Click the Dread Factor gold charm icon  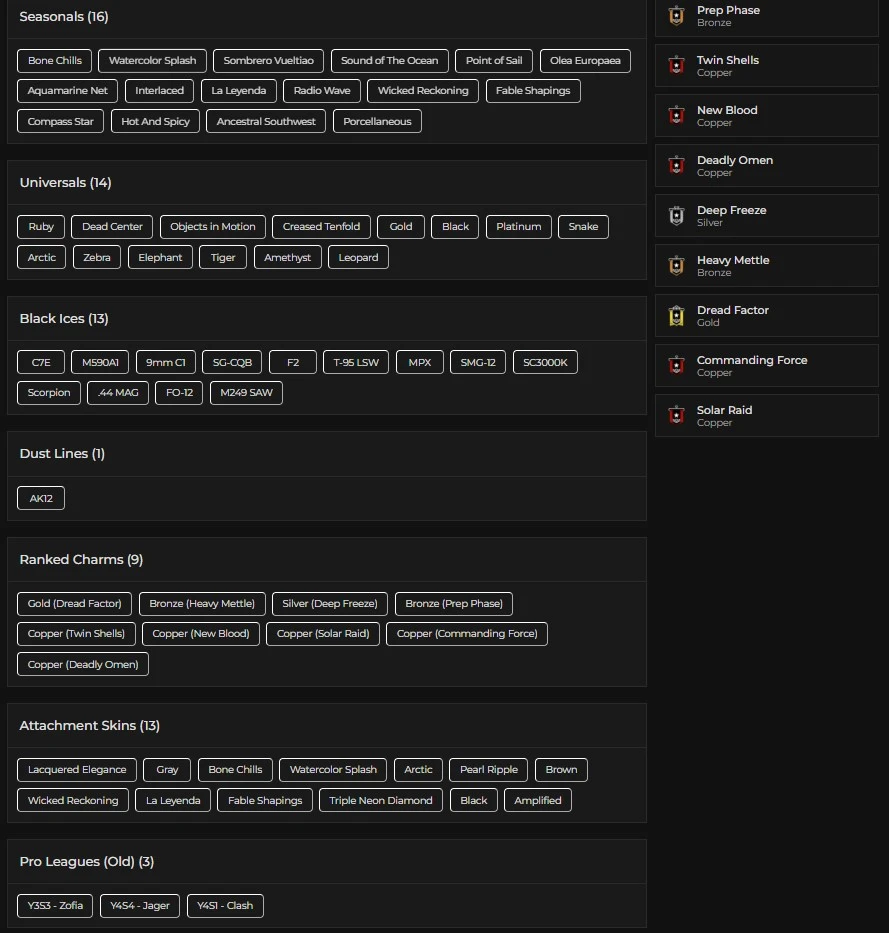pyautogui.click(x=676, y=316)
